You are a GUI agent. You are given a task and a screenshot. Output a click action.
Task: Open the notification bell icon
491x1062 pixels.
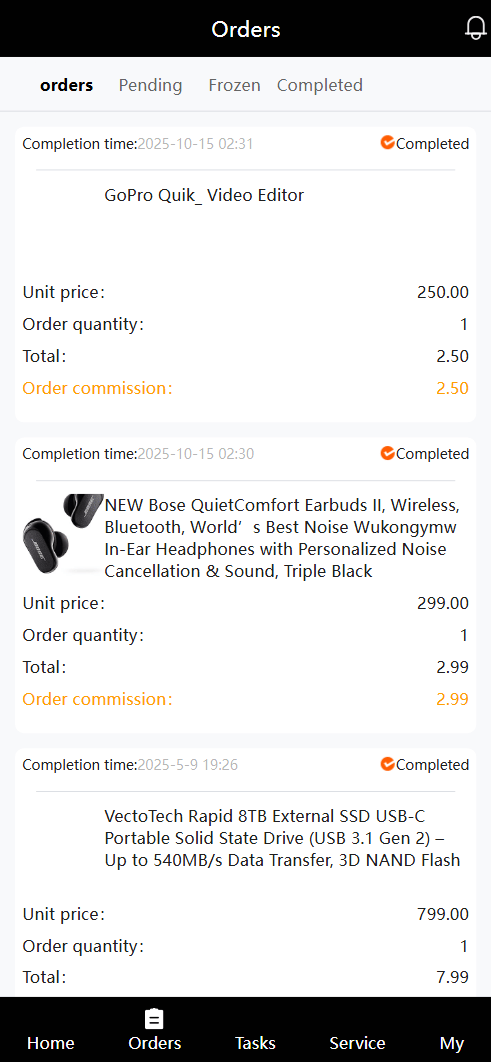[475, 28]
